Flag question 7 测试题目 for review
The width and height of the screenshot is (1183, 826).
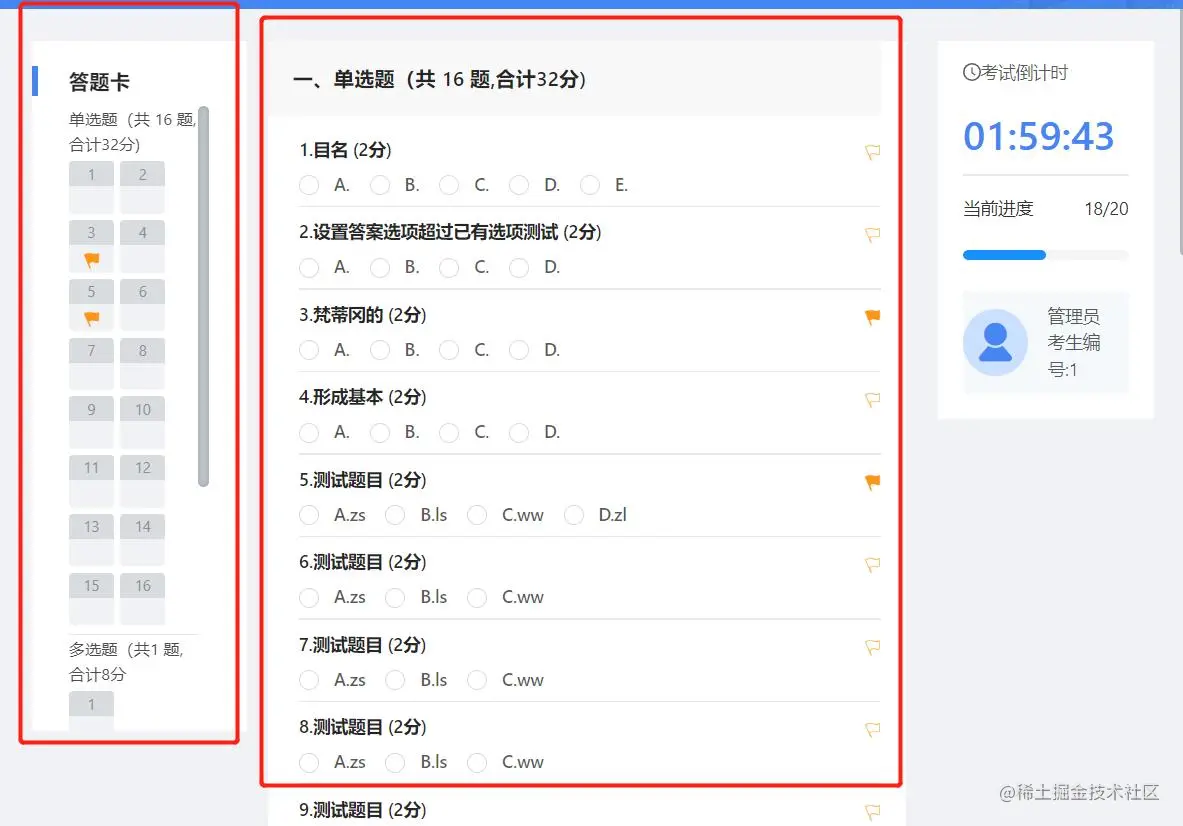[x=872, y=646]
